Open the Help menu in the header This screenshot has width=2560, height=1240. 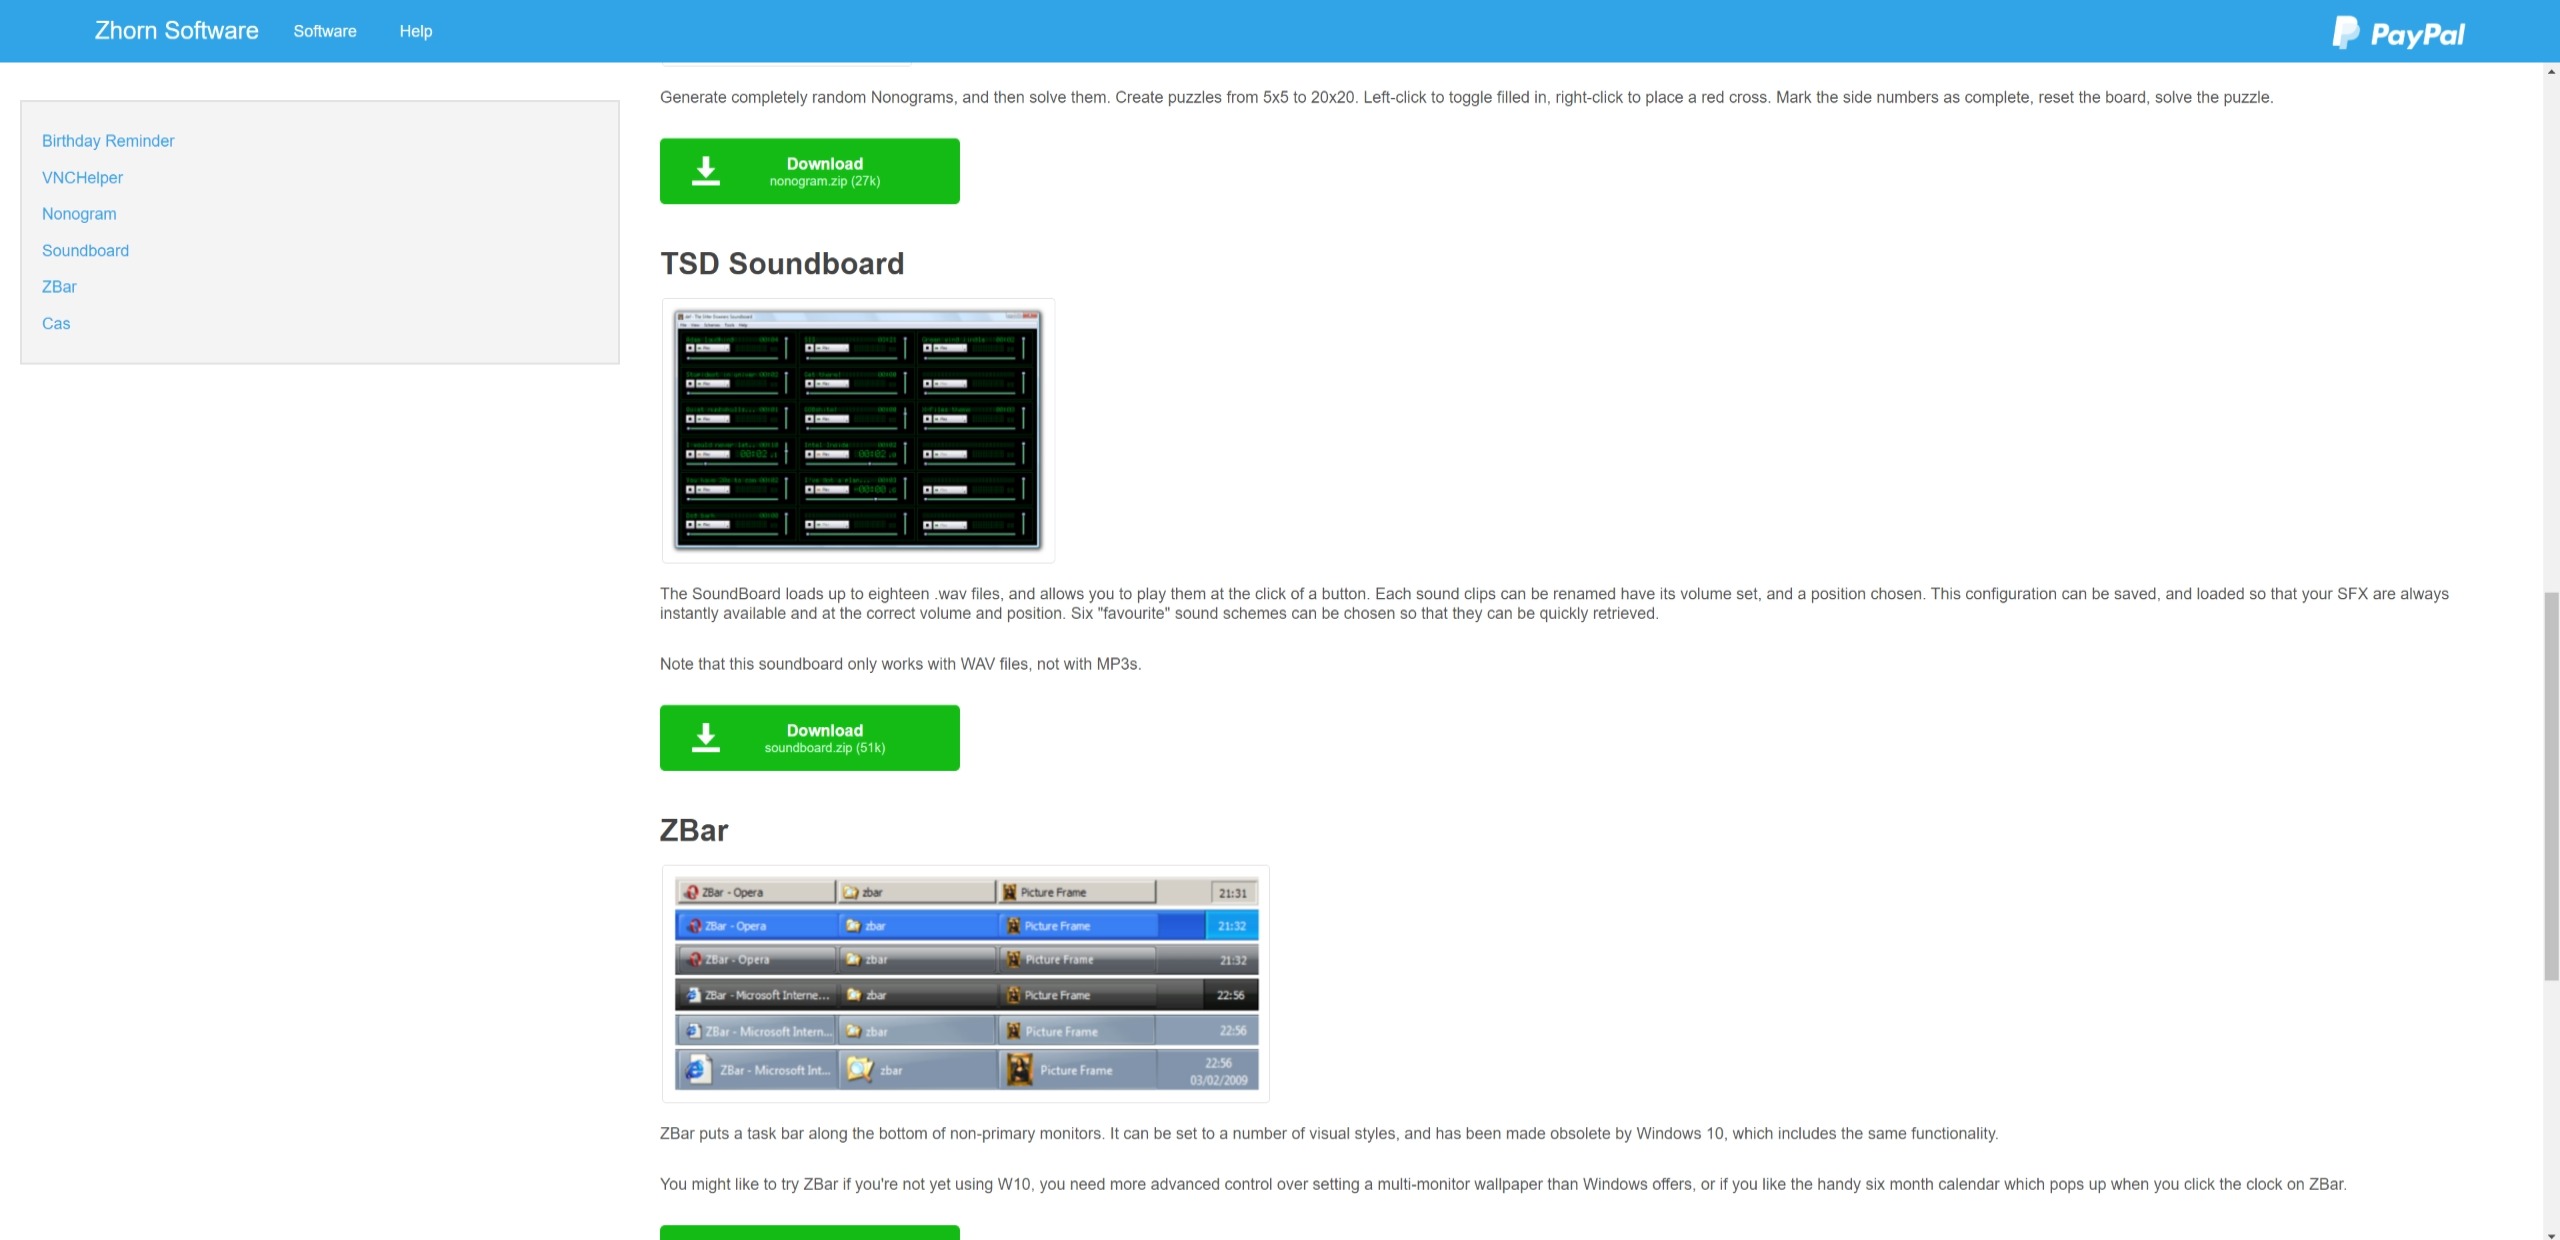(416, 31)
